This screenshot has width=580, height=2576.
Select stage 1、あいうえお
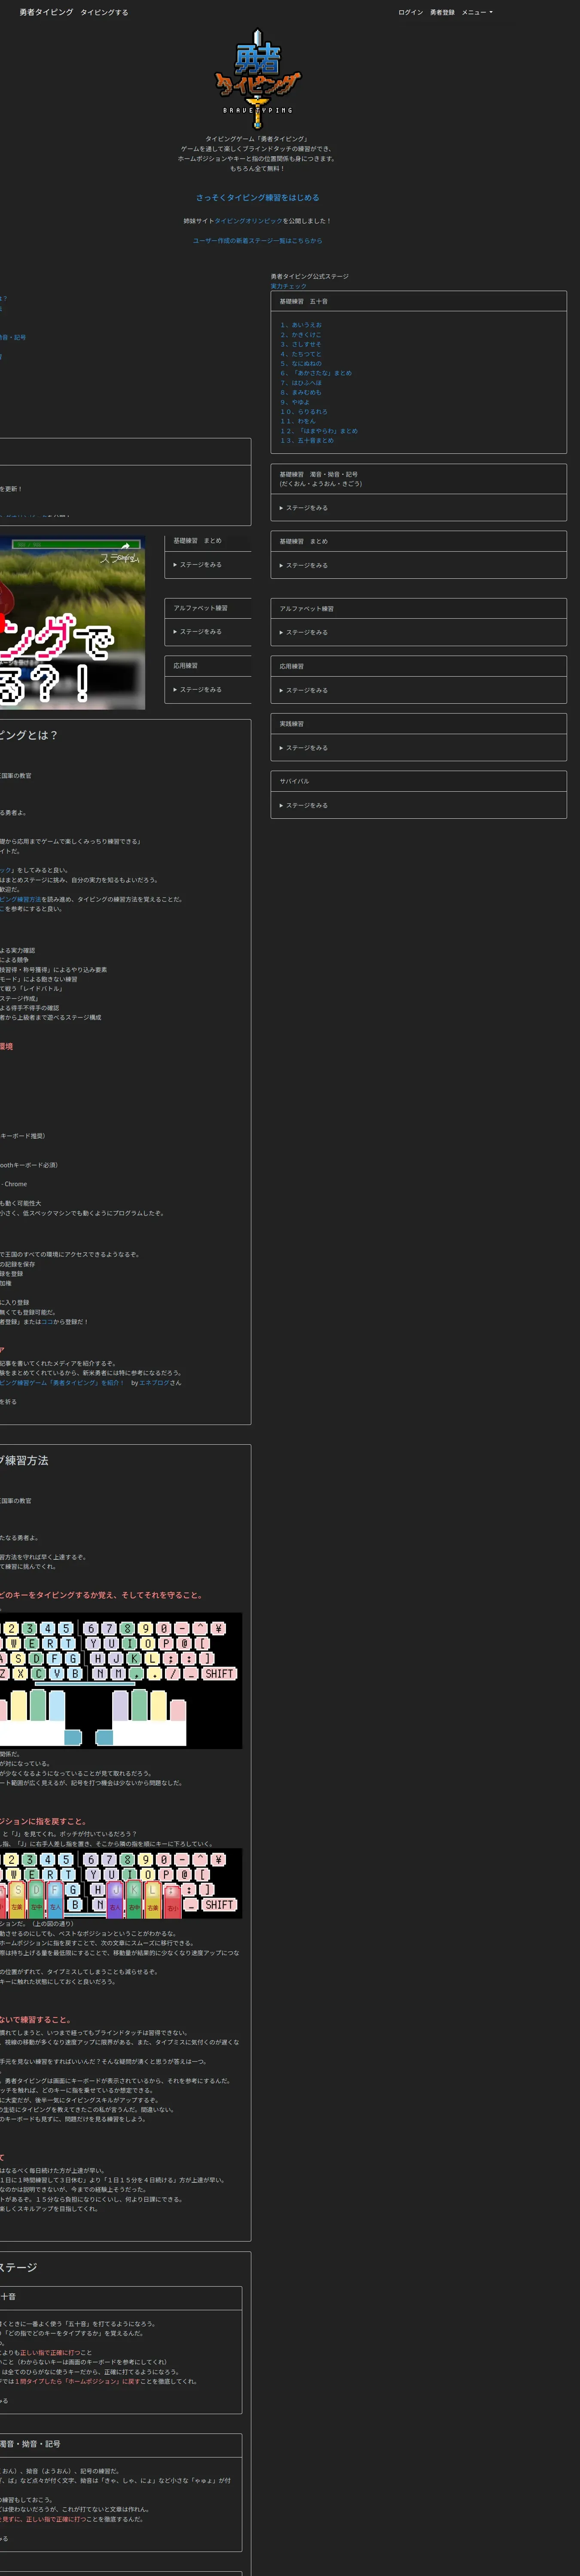tap(301, 325)
